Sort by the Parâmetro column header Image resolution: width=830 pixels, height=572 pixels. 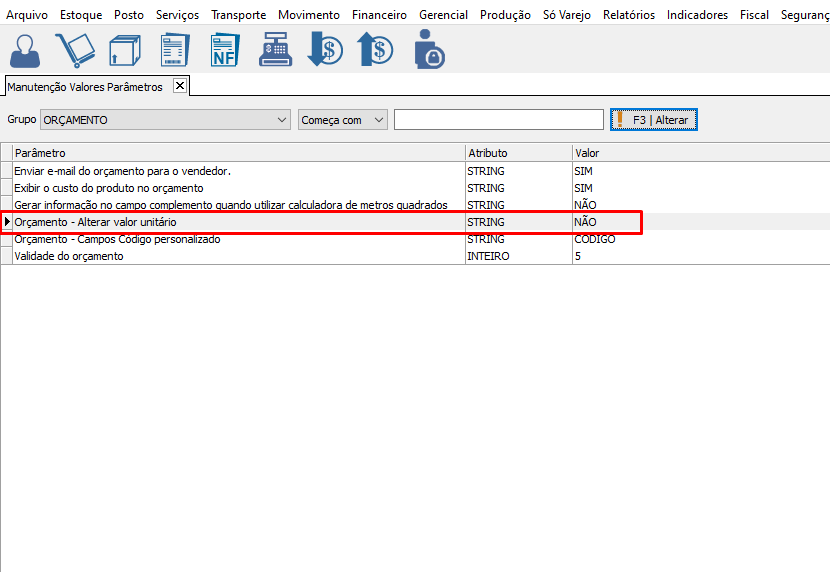pyautogui.click(x=238, y=153)
